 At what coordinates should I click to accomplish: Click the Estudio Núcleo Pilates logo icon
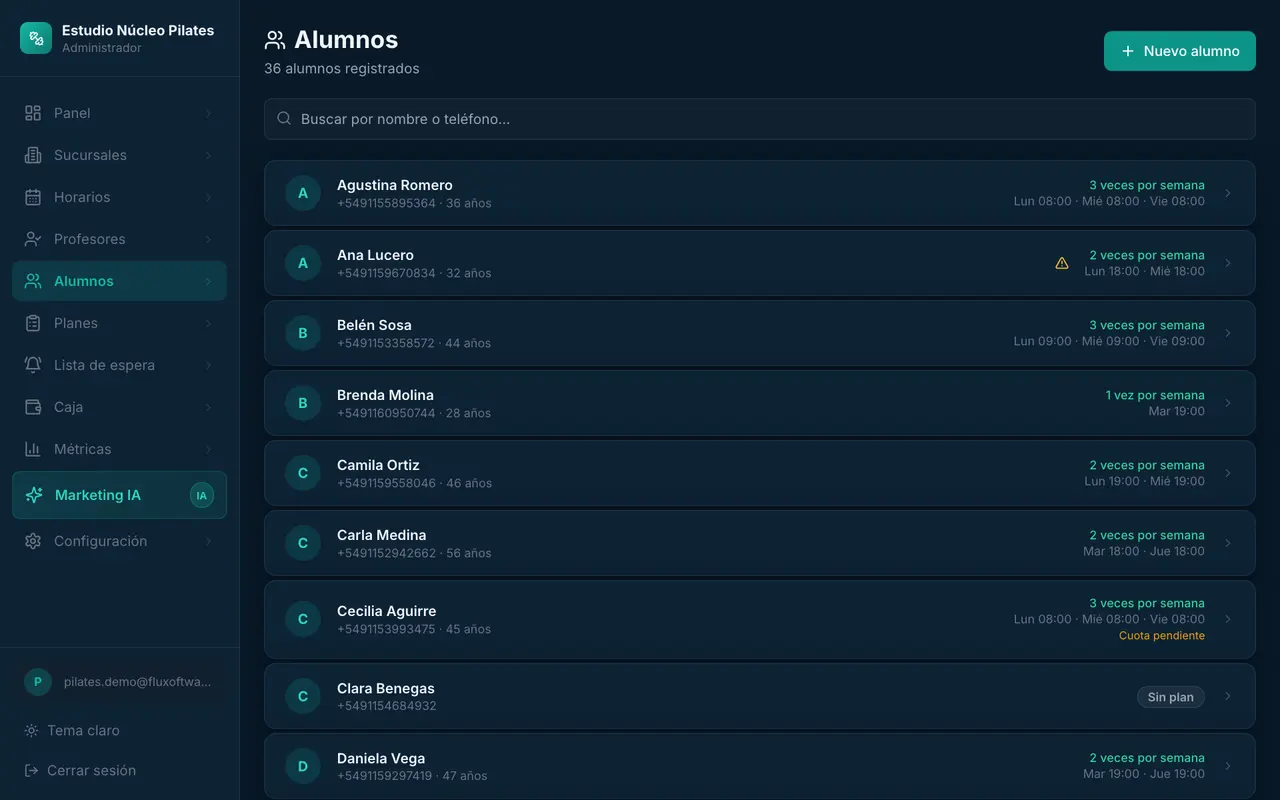tap(36, 38)
